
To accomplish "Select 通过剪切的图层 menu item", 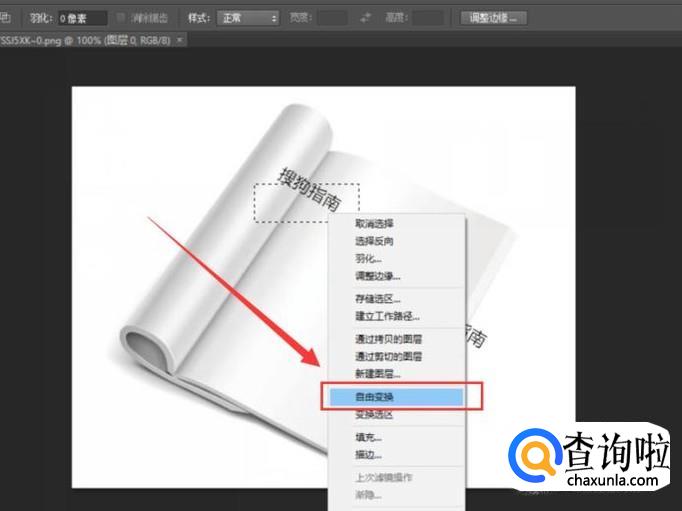I will pos(388,357).
